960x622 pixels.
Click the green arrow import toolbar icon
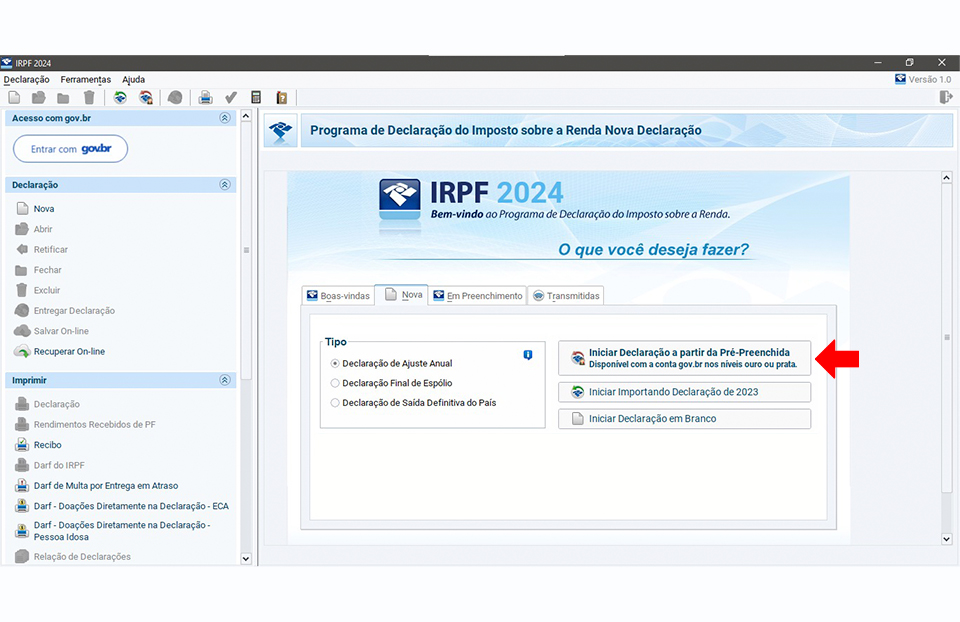[120, 97]
